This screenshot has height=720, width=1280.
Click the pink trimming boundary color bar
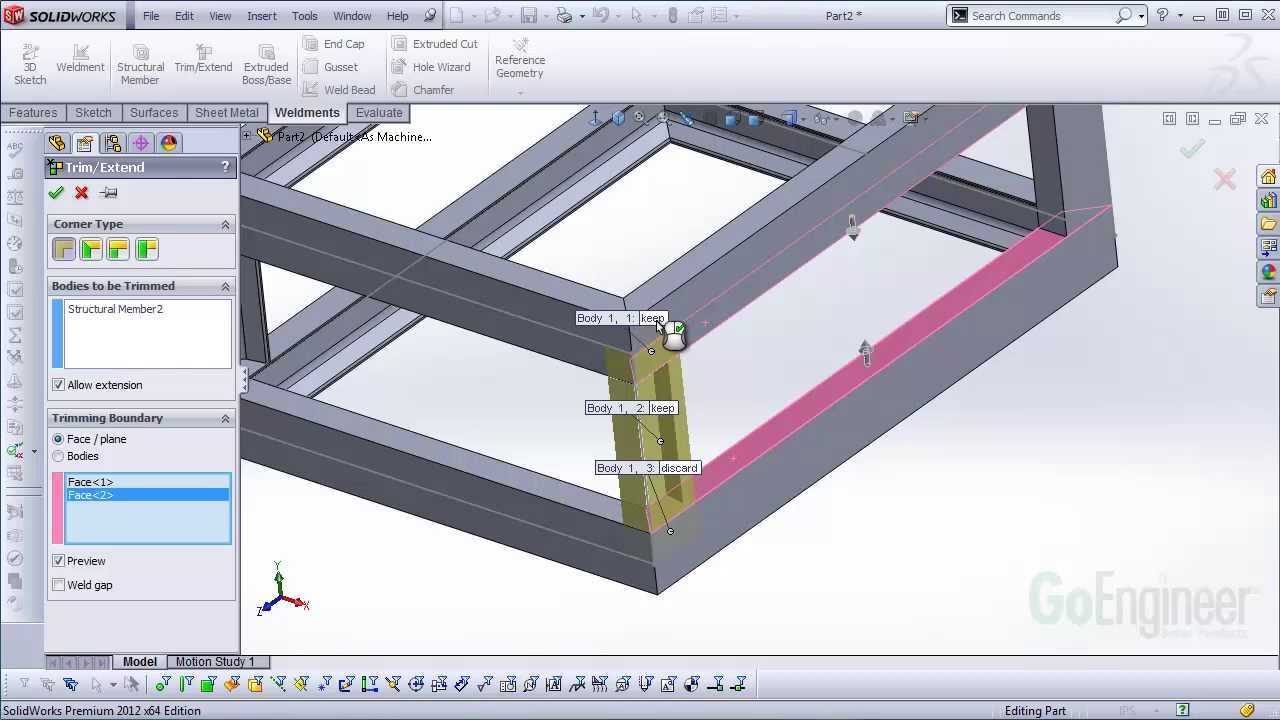pos(58,508)
